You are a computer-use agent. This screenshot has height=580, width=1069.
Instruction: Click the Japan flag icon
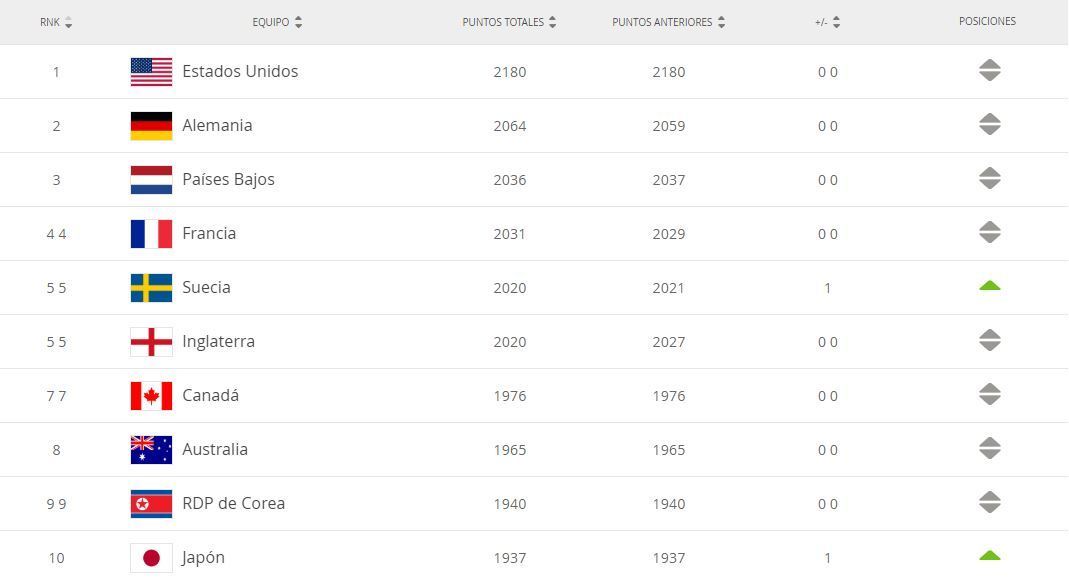click(x=151, y=558)
